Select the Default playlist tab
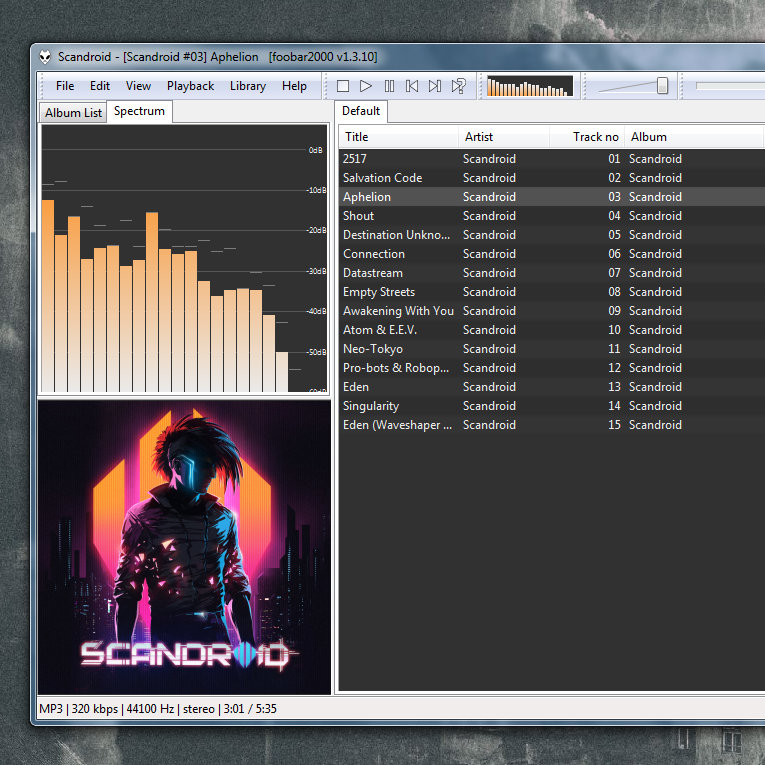The width and height of the screenshot is (765, 765). [x=361, y=111]
